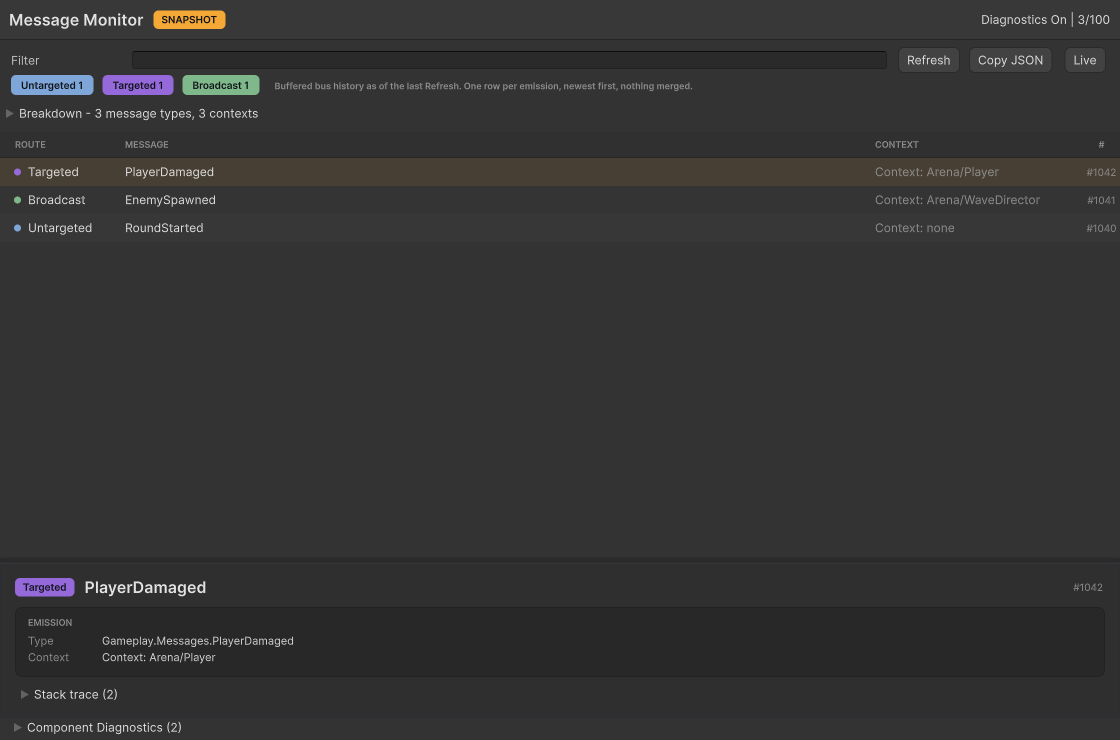Screen dimensions: 1120x740
Task: Click the PlayerDamaged detail panel title
Action: click(145, 587)
